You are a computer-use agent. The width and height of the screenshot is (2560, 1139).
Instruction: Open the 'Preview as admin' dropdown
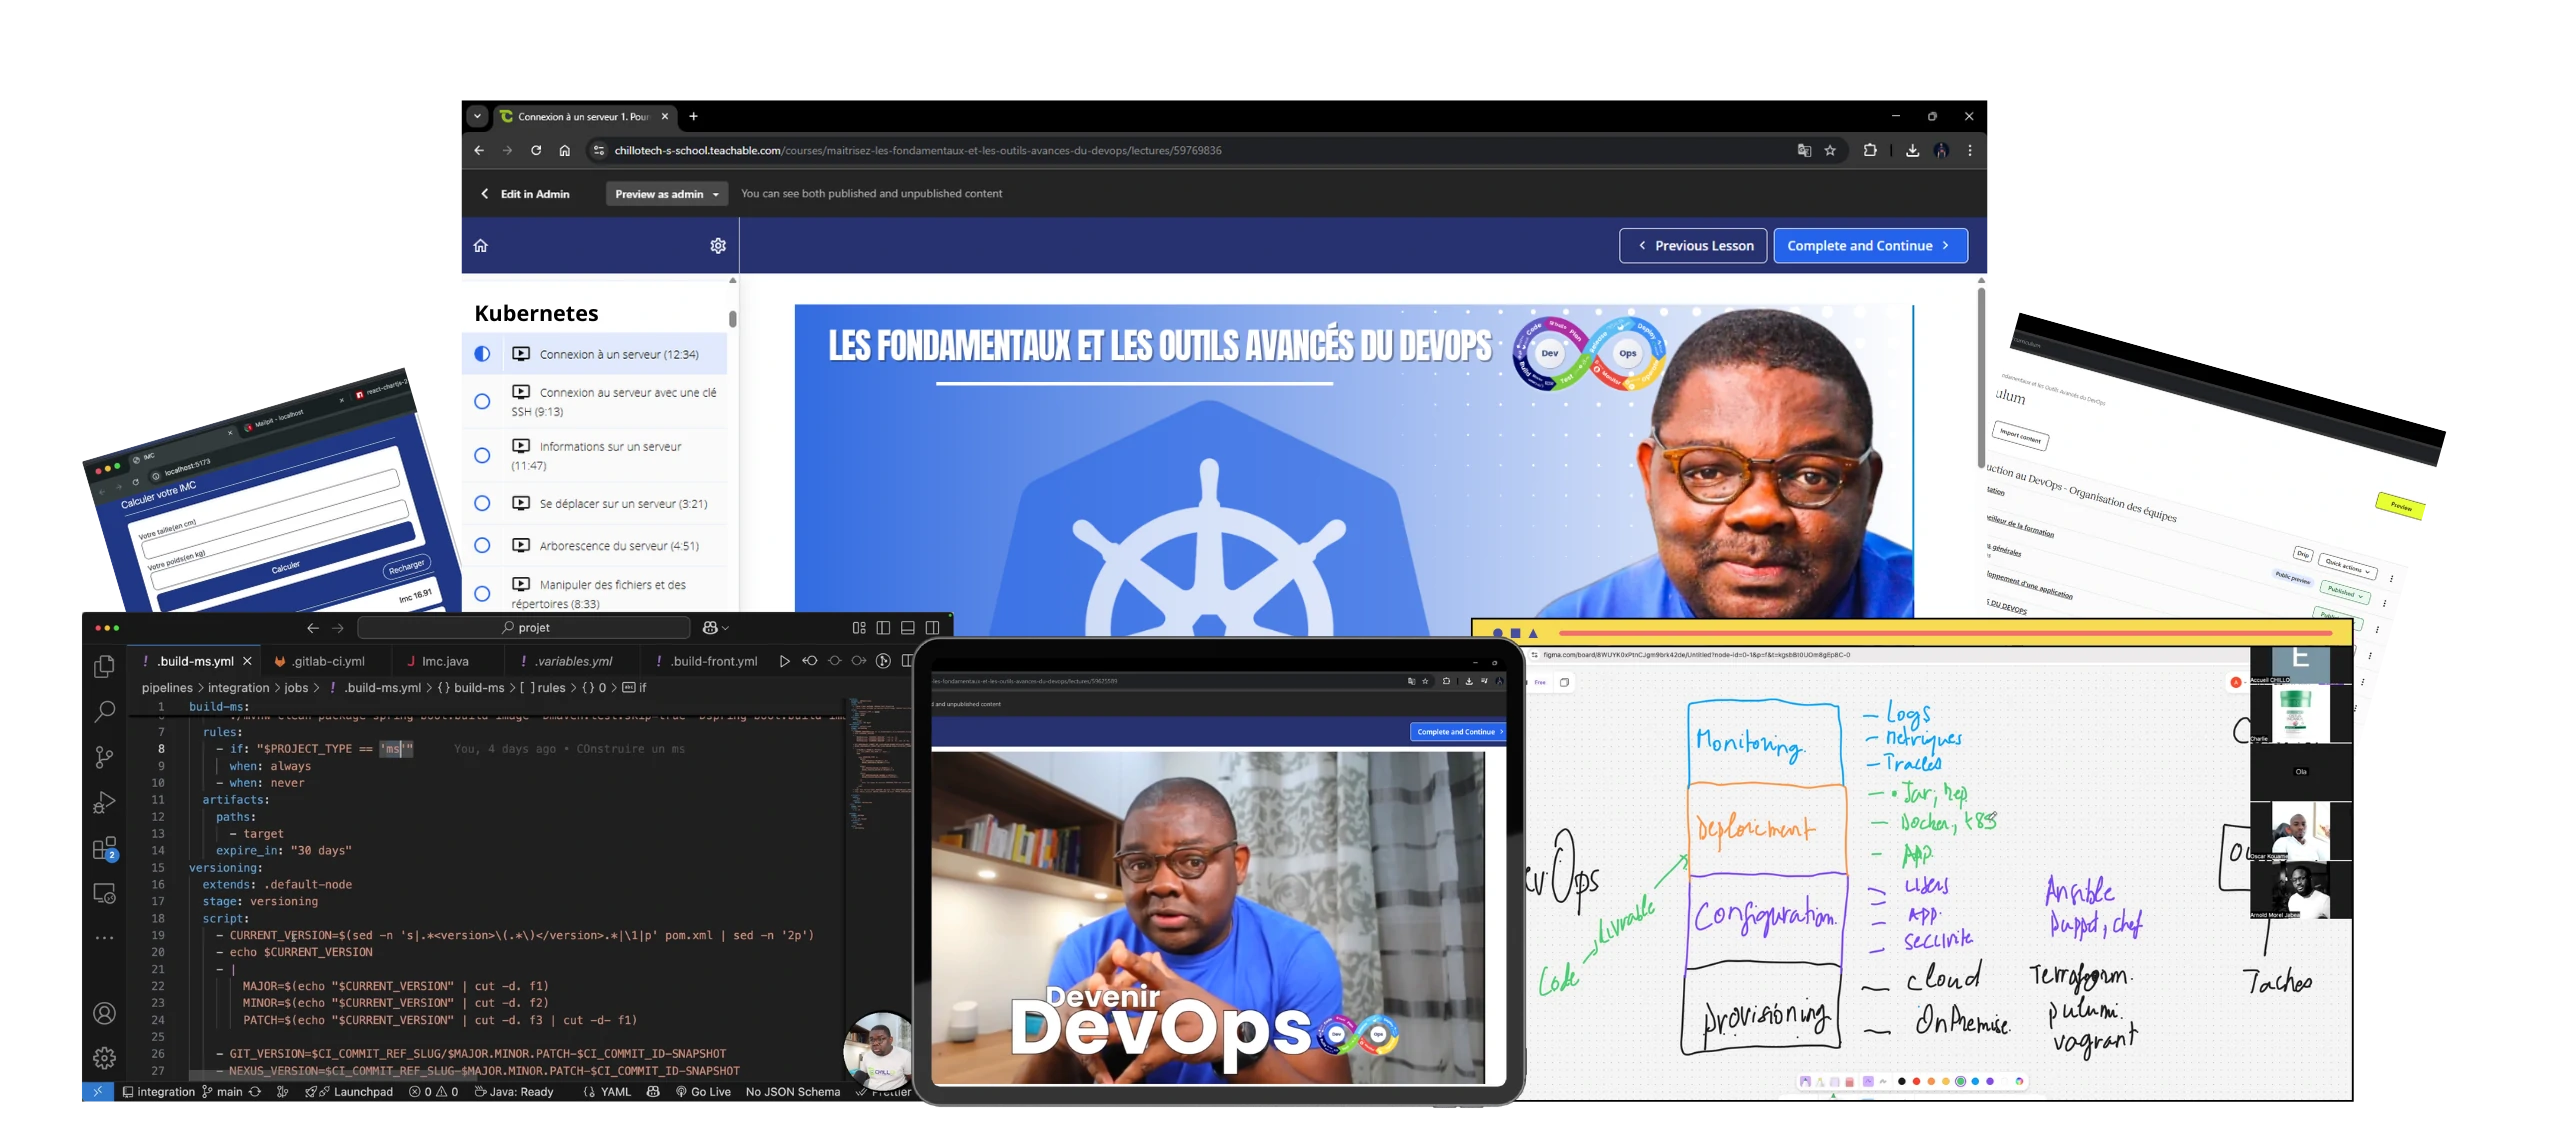pyautogui.click(x=666, y=194)
